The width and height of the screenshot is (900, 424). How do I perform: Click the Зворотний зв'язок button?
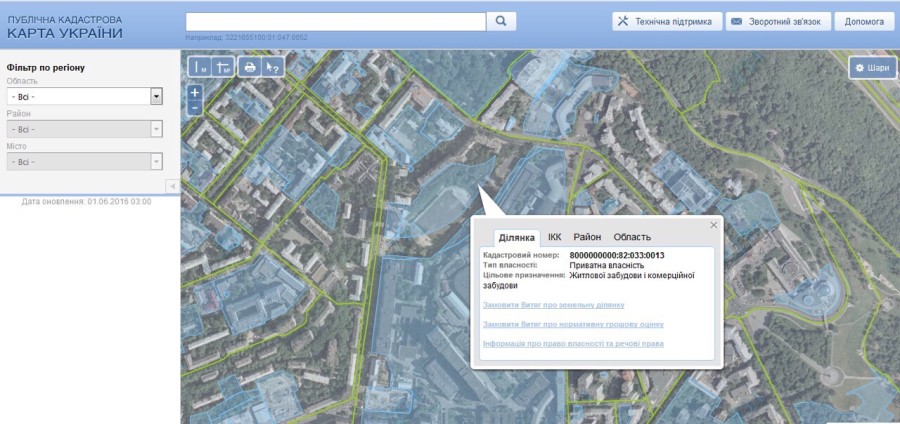[778, 21]
